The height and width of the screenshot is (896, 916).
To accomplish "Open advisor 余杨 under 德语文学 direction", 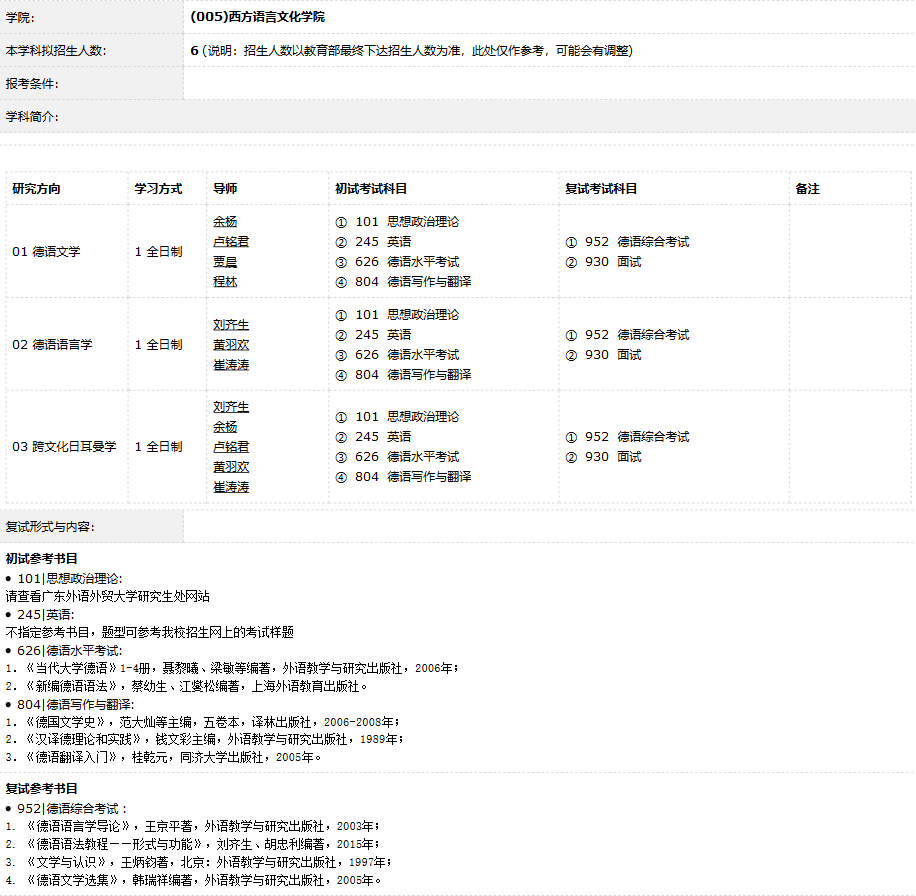I will tap(225, 222).
